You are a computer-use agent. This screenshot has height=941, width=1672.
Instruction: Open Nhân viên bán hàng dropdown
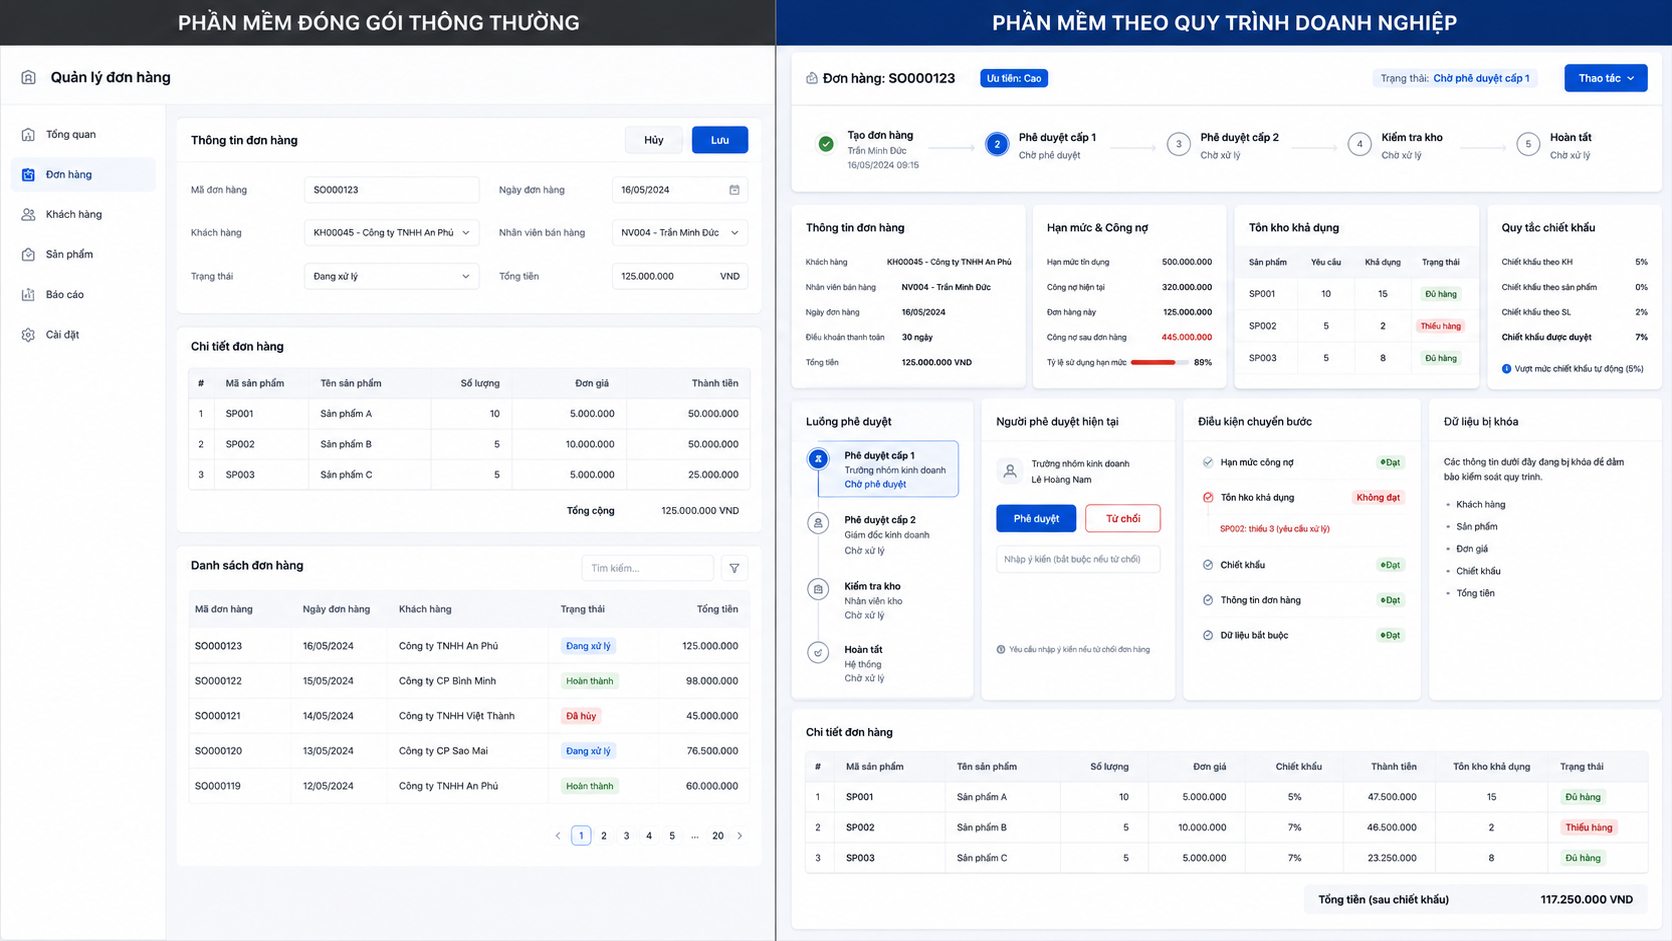click(679, 233)
